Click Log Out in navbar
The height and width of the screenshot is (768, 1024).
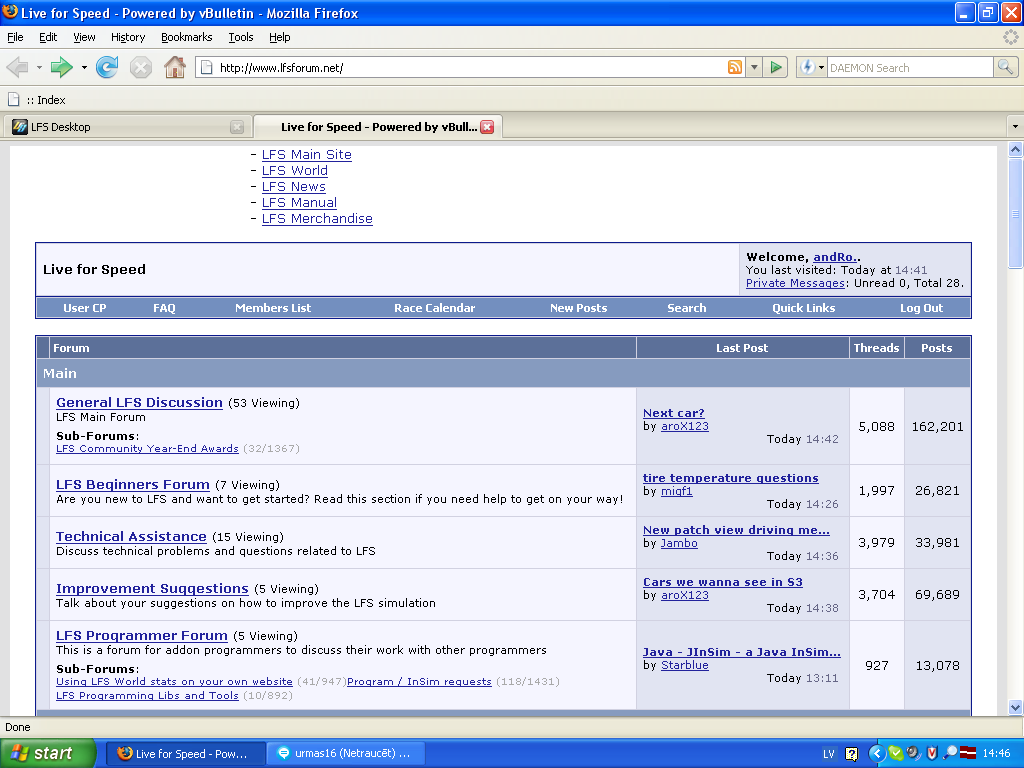click(x=921, y=308)
